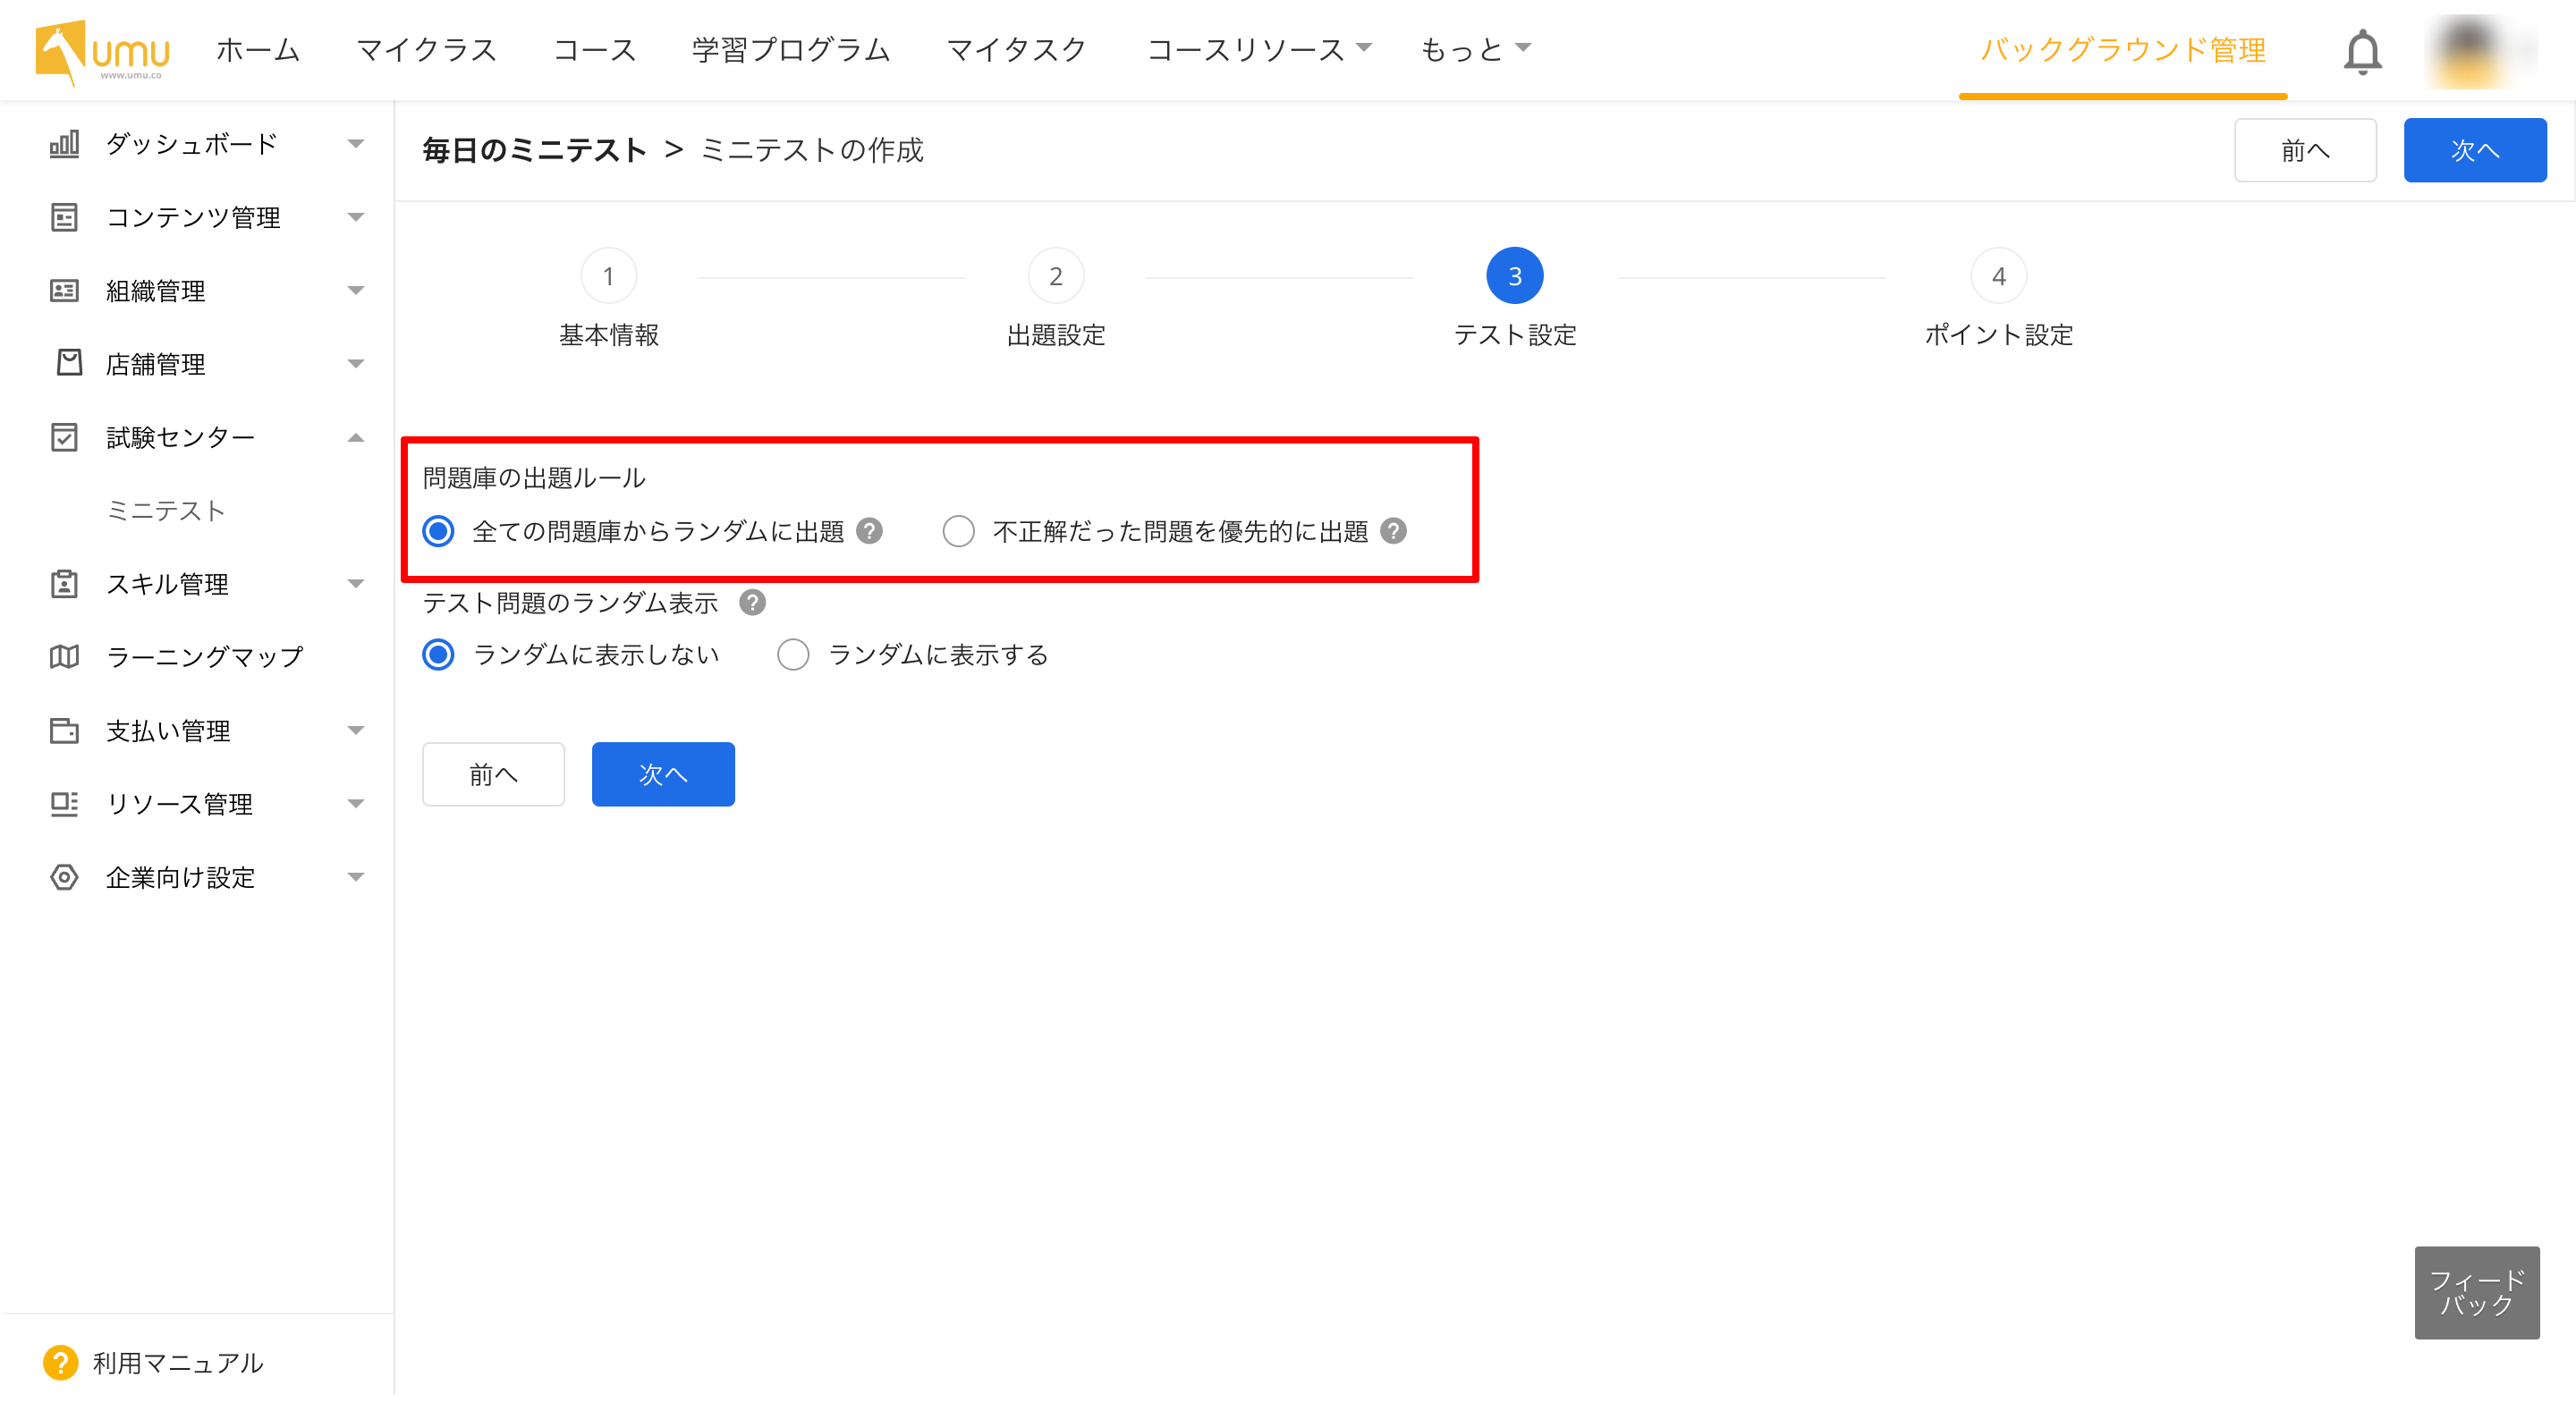This screenshot has height=1411, width=2576.
Task: Click the UMU logo
Action: (102, 51)
